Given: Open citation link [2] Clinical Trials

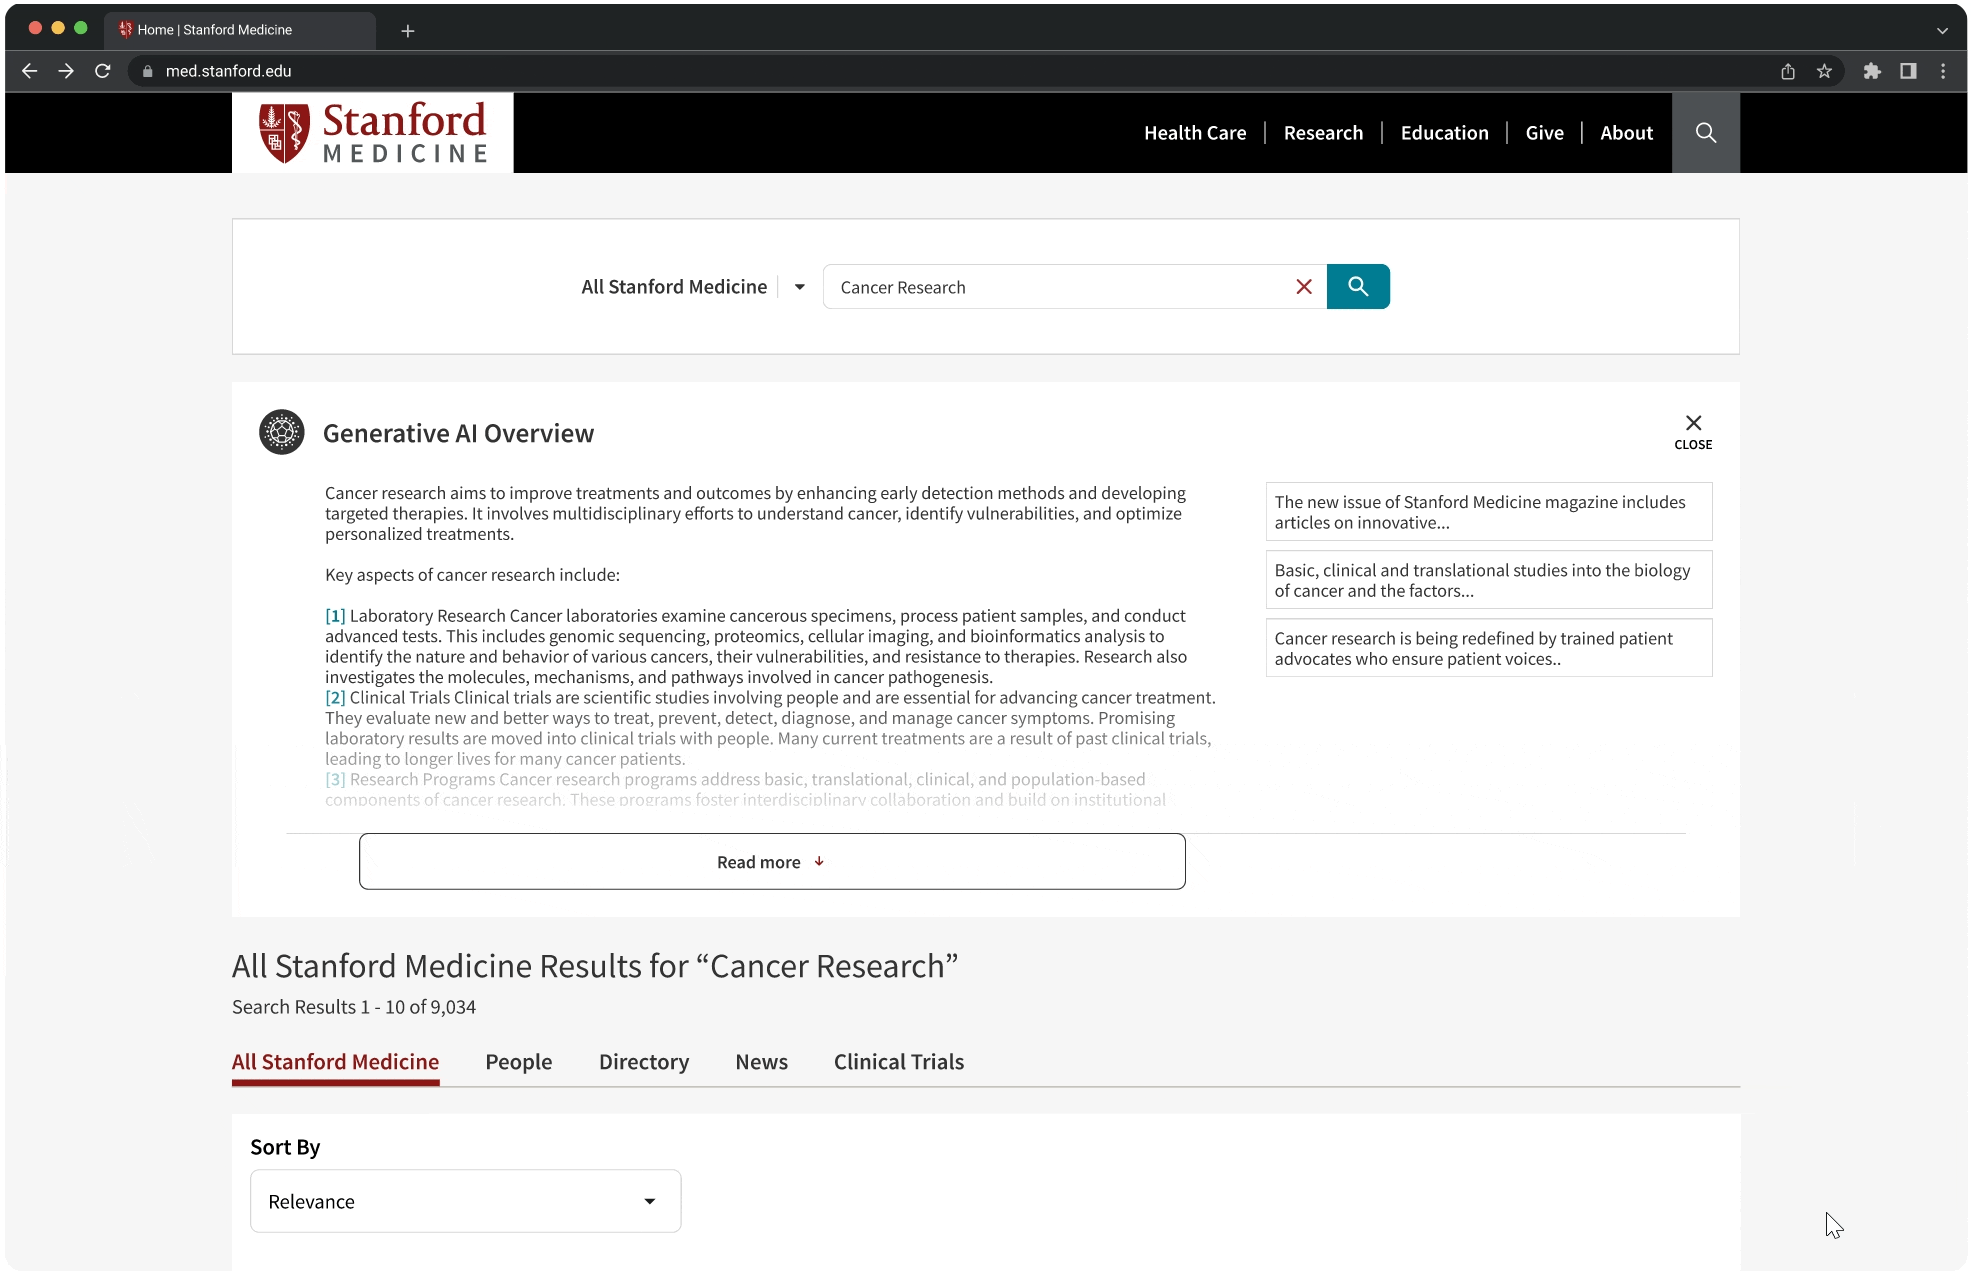Looking at the screenshot, I should click(x=335, y=698).
